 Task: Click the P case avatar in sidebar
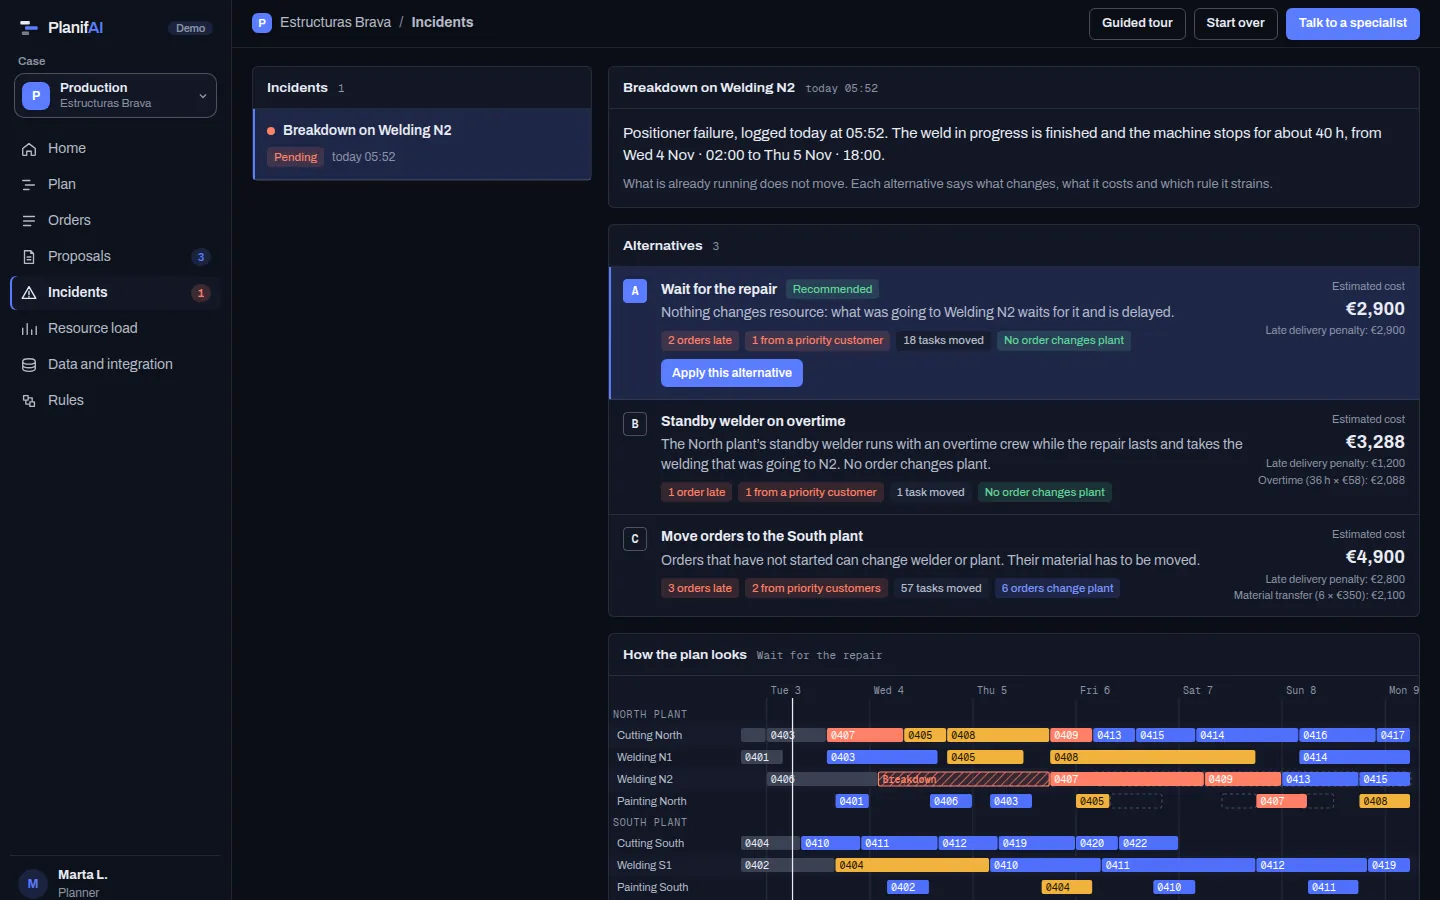[x=36, y=95]
